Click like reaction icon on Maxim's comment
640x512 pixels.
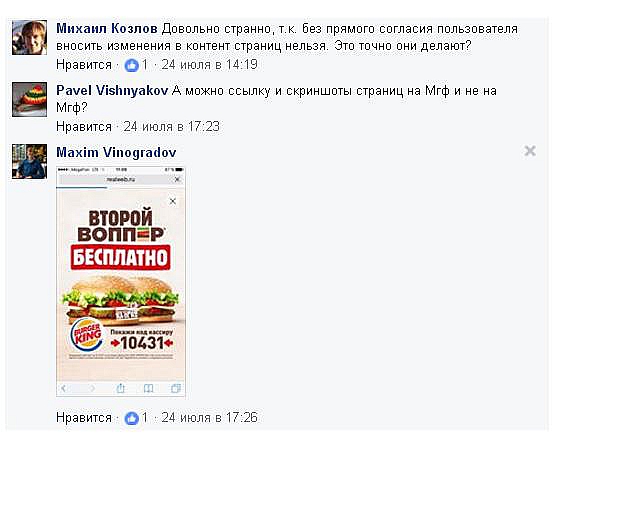pos(131,418)
